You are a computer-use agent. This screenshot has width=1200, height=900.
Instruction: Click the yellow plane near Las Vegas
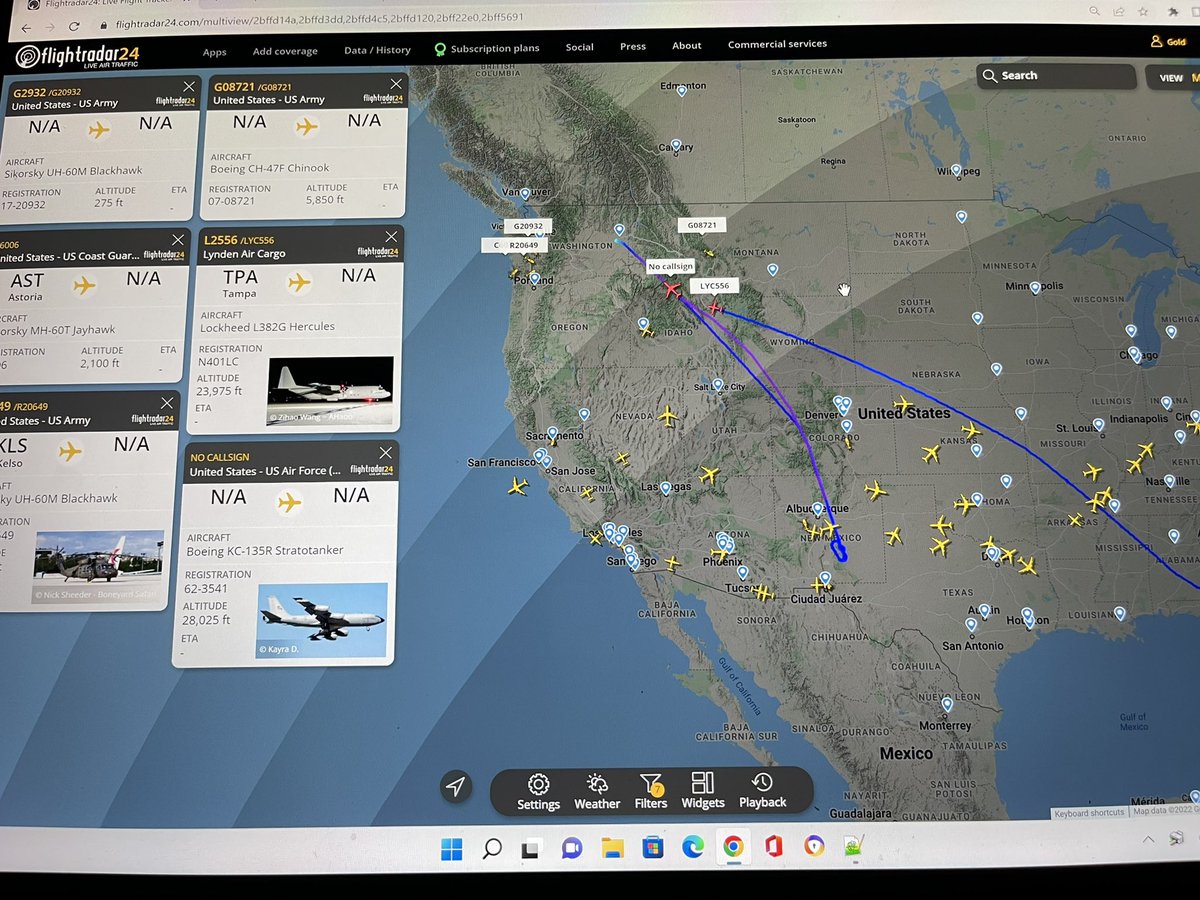click(x=708, y=474)
